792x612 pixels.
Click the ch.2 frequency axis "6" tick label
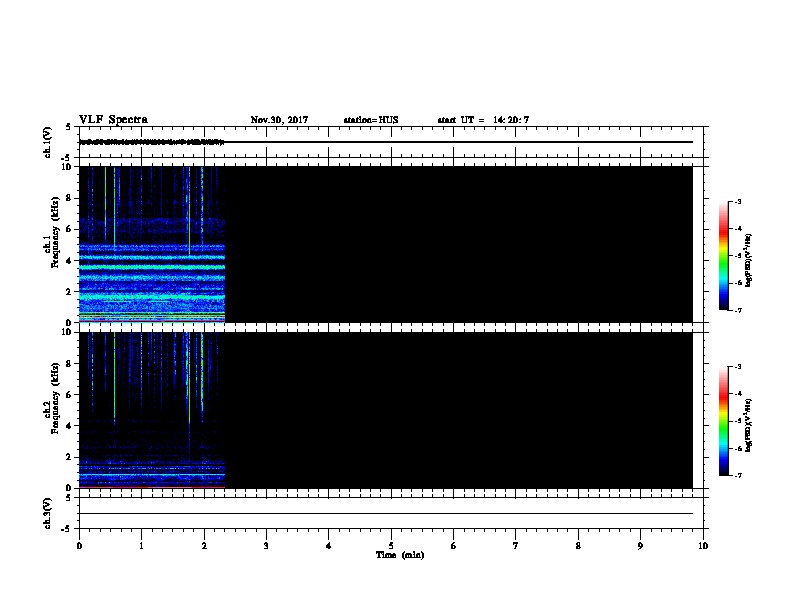(x=69, y=395)
